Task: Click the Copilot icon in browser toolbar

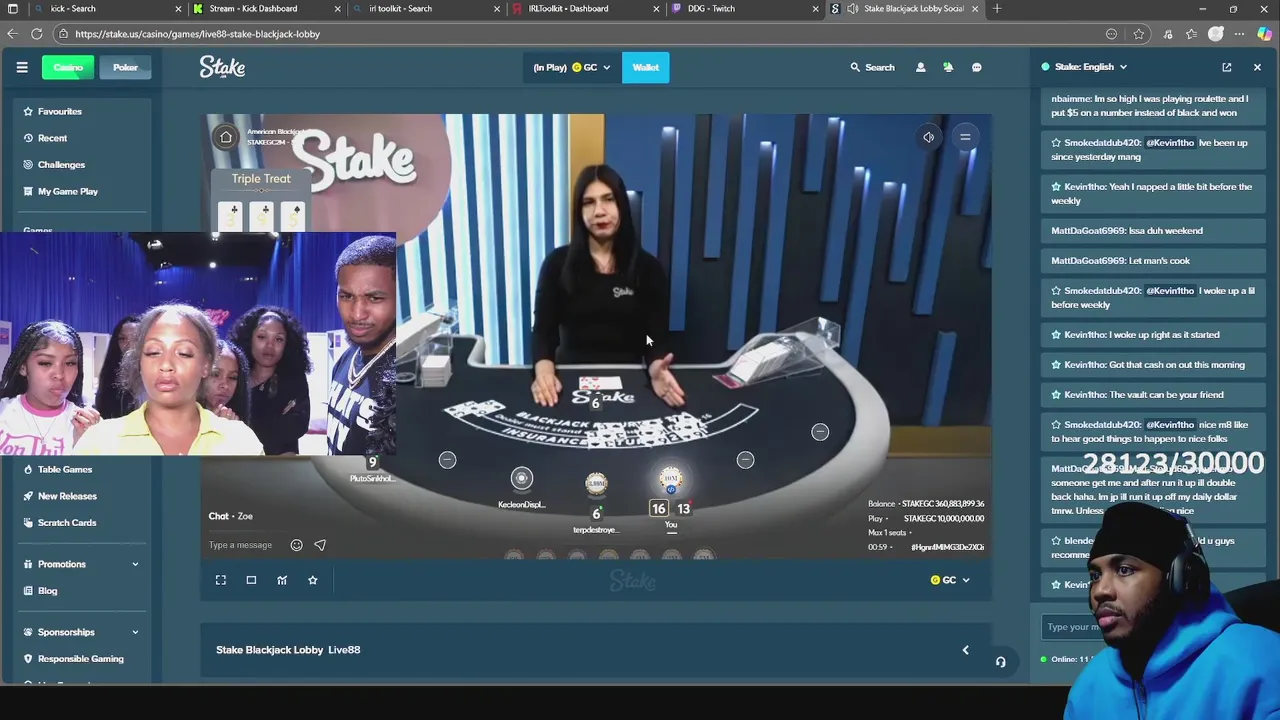Action: coord(1264,34)
